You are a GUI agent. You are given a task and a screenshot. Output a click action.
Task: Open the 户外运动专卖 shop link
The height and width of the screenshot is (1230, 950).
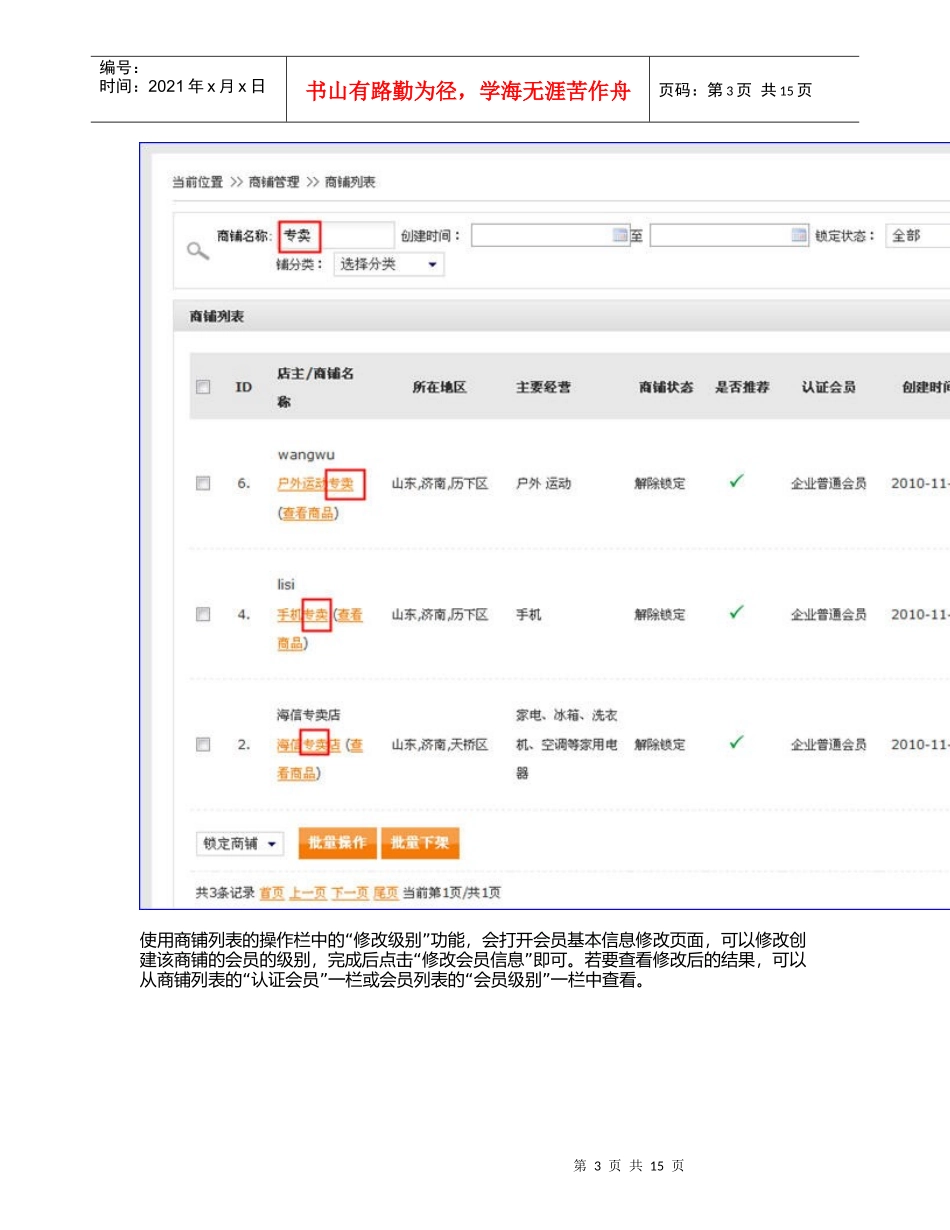315,484
